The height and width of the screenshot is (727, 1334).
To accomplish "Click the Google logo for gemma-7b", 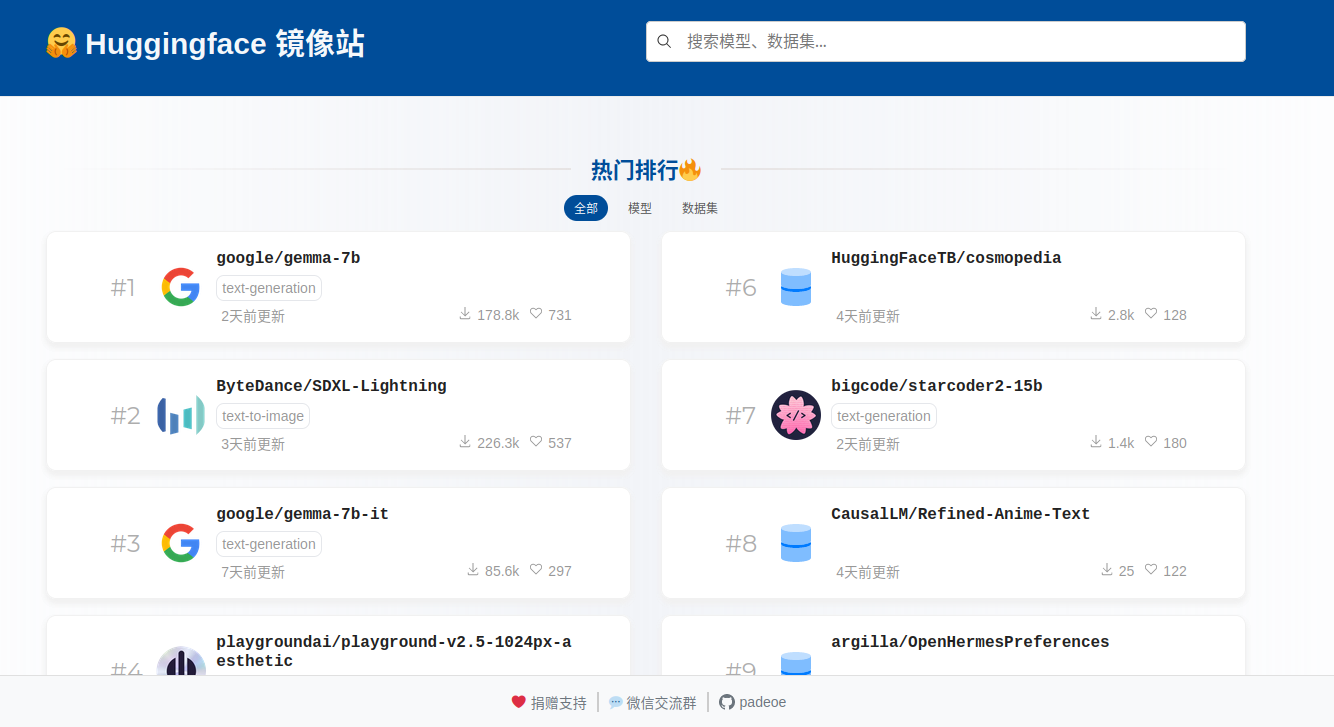I will pos(181,287).
